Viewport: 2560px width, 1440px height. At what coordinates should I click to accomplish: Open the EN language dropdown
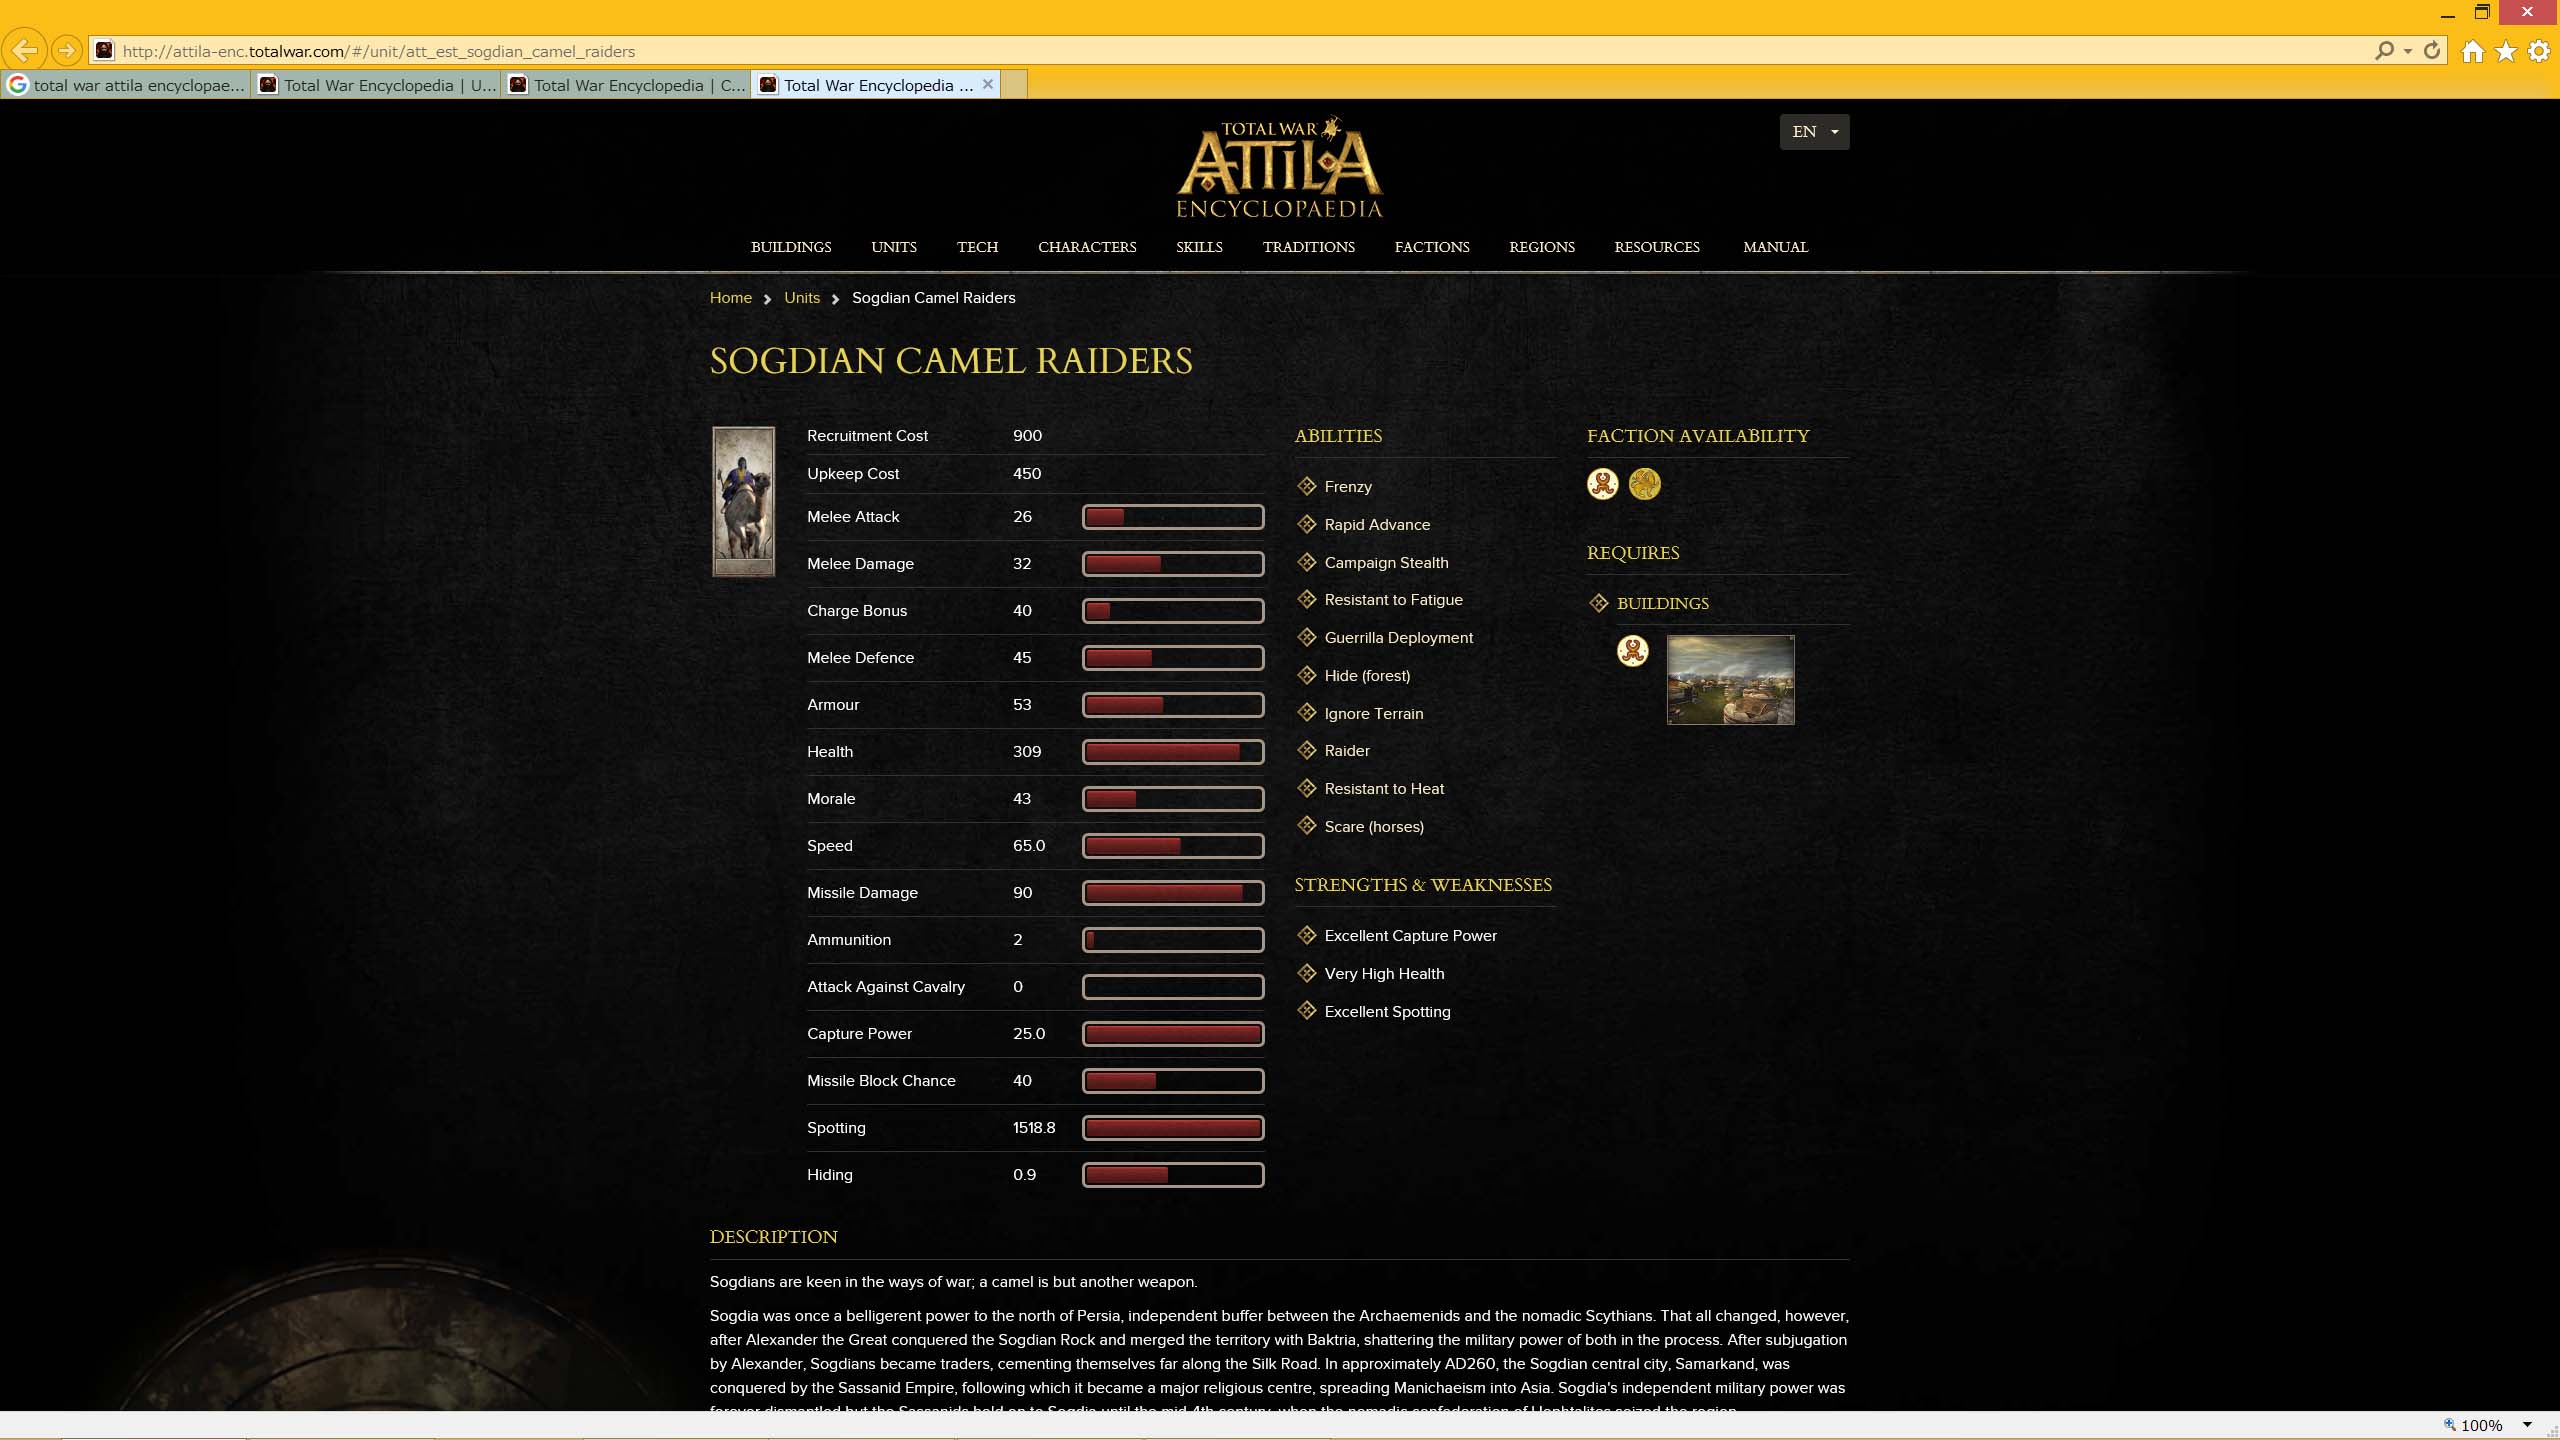click(x=1814, y=131)
